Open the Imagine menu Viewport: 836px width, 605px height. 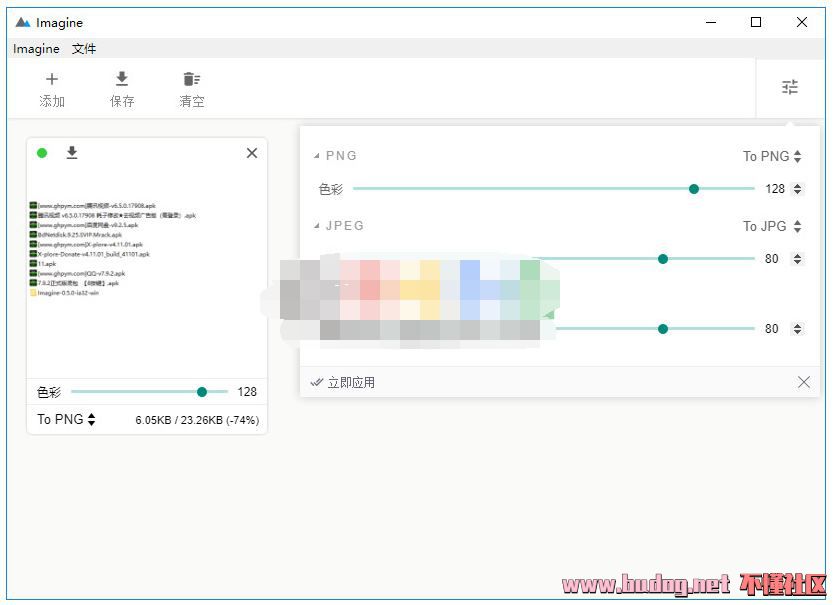tap(36, 49)
